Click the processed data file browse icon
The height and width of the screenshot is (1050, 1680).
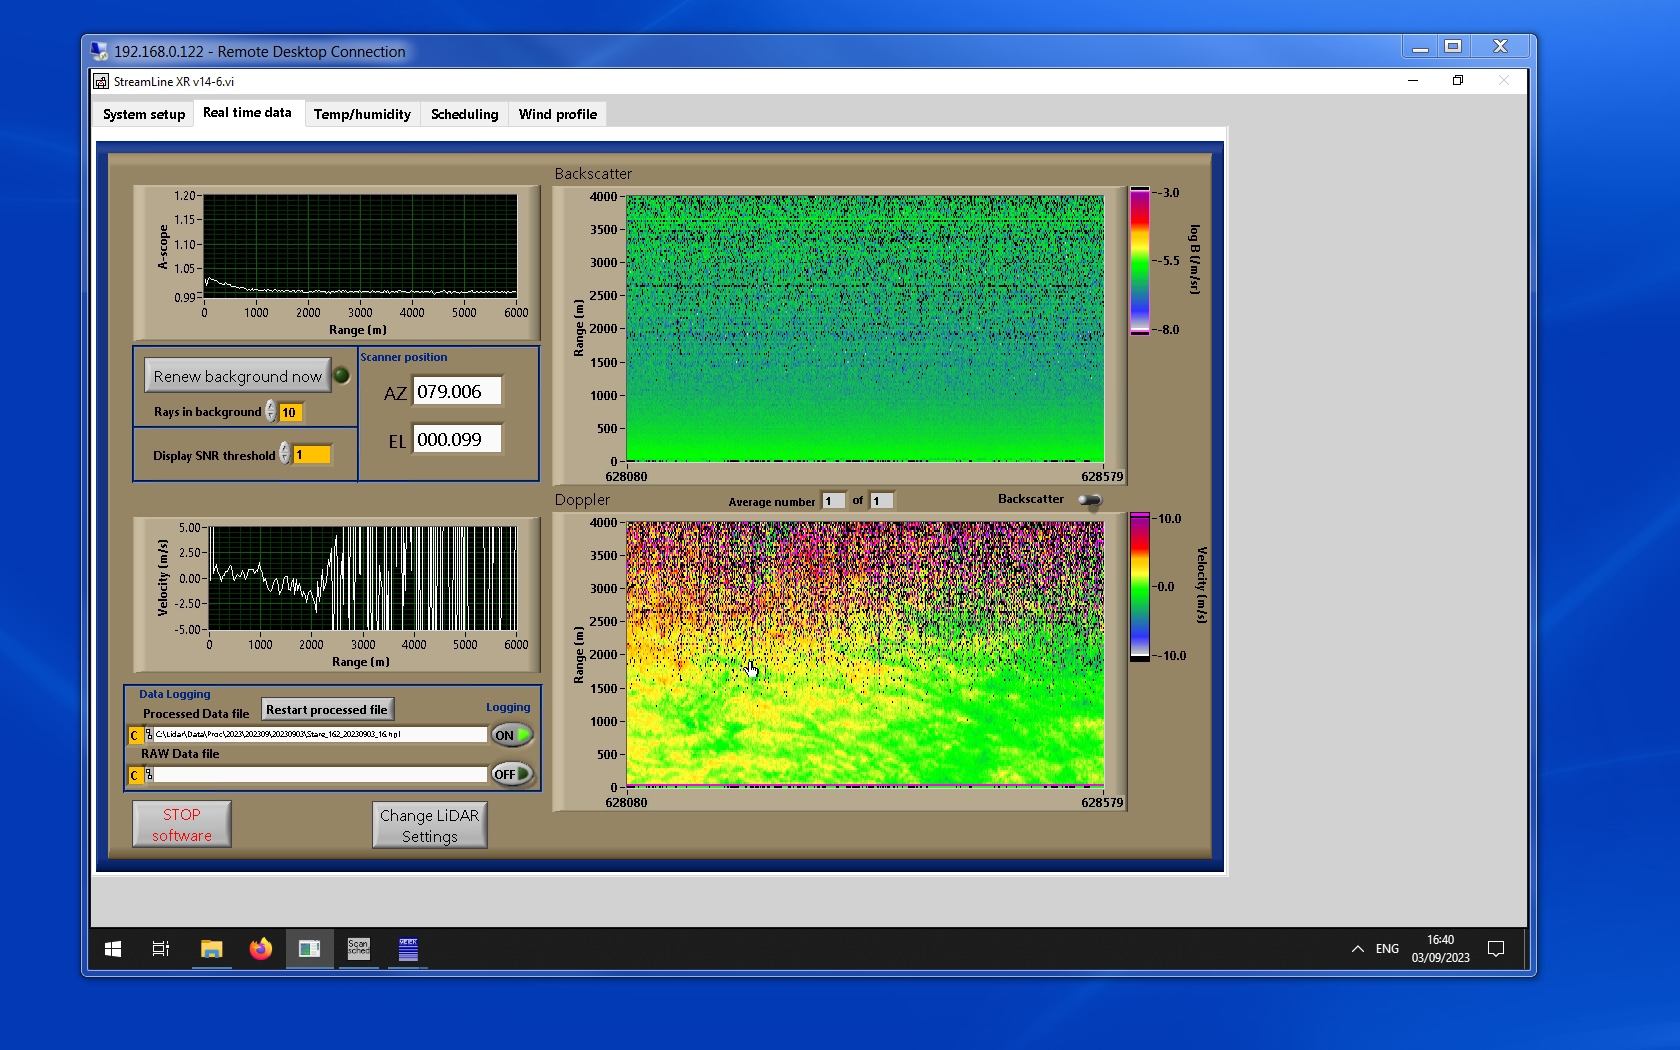click(149, 735)
